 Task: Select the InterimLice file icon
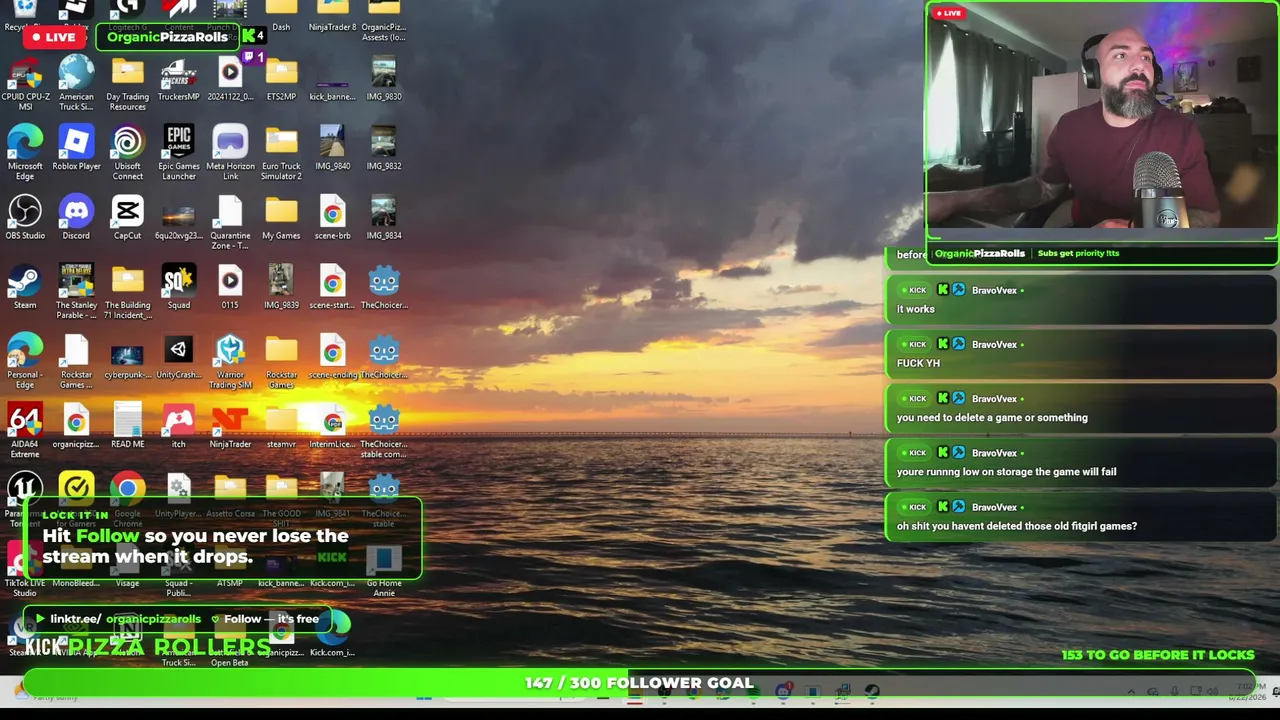click(x=333, y=426)
